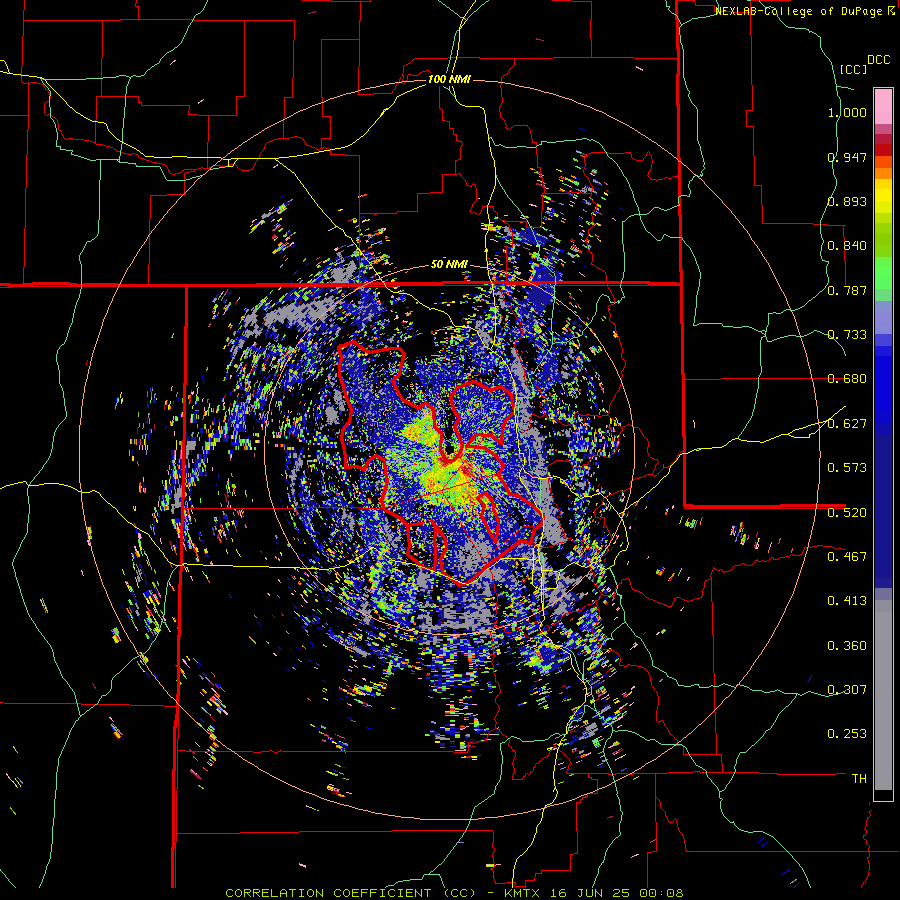Click the TH threshold label on the scale
The height and width of the screenshot is (900, 900).
tap(859, 779)
